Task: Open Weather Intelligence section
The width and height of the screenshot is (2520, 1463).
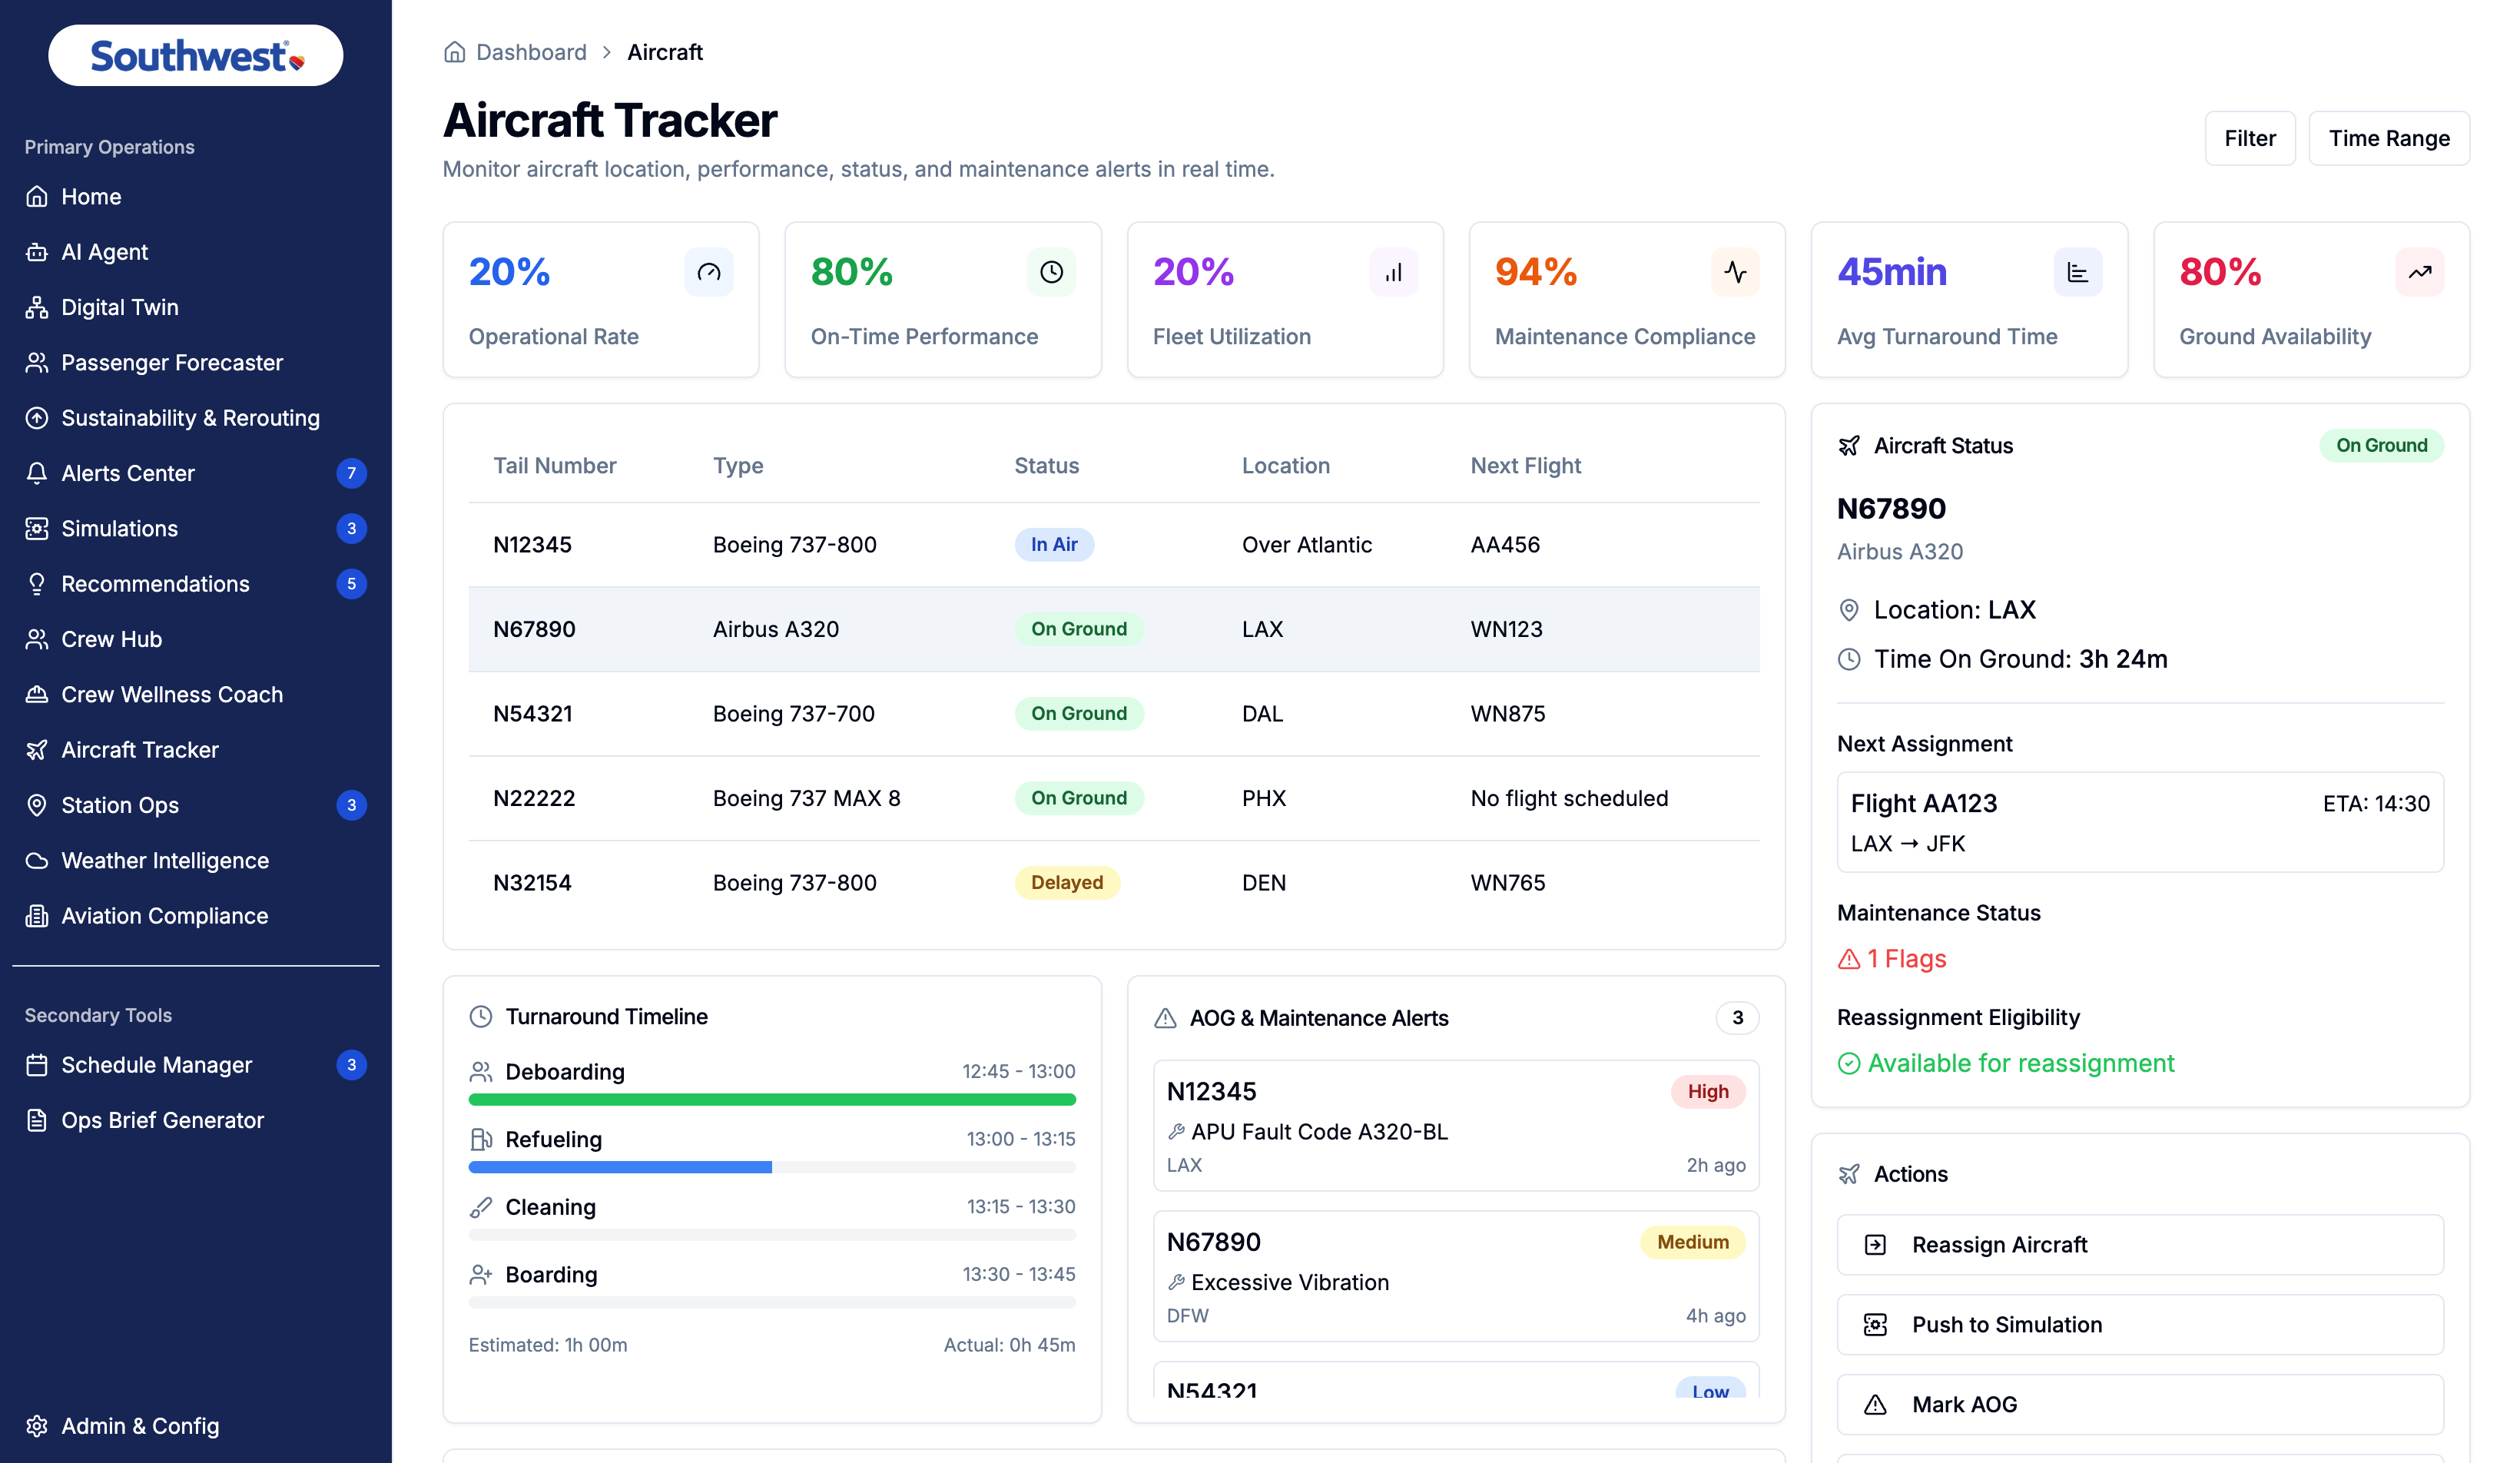Action: pos(196,861)
